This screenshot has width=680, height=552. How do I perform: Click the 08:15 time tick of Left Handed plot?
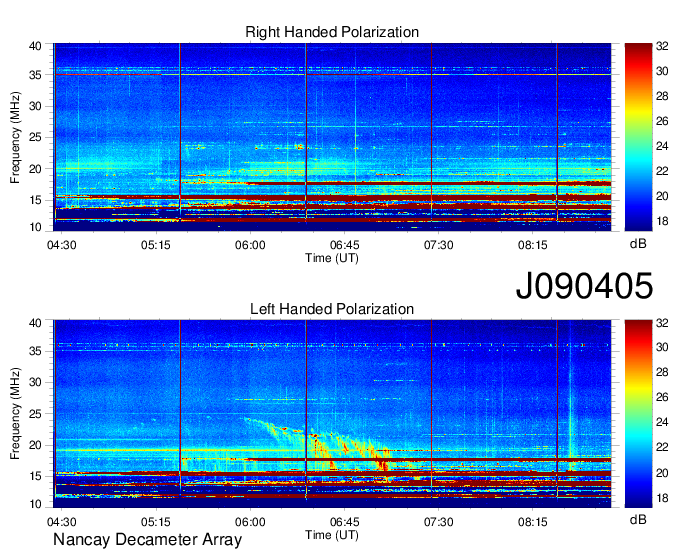(533, 522)
